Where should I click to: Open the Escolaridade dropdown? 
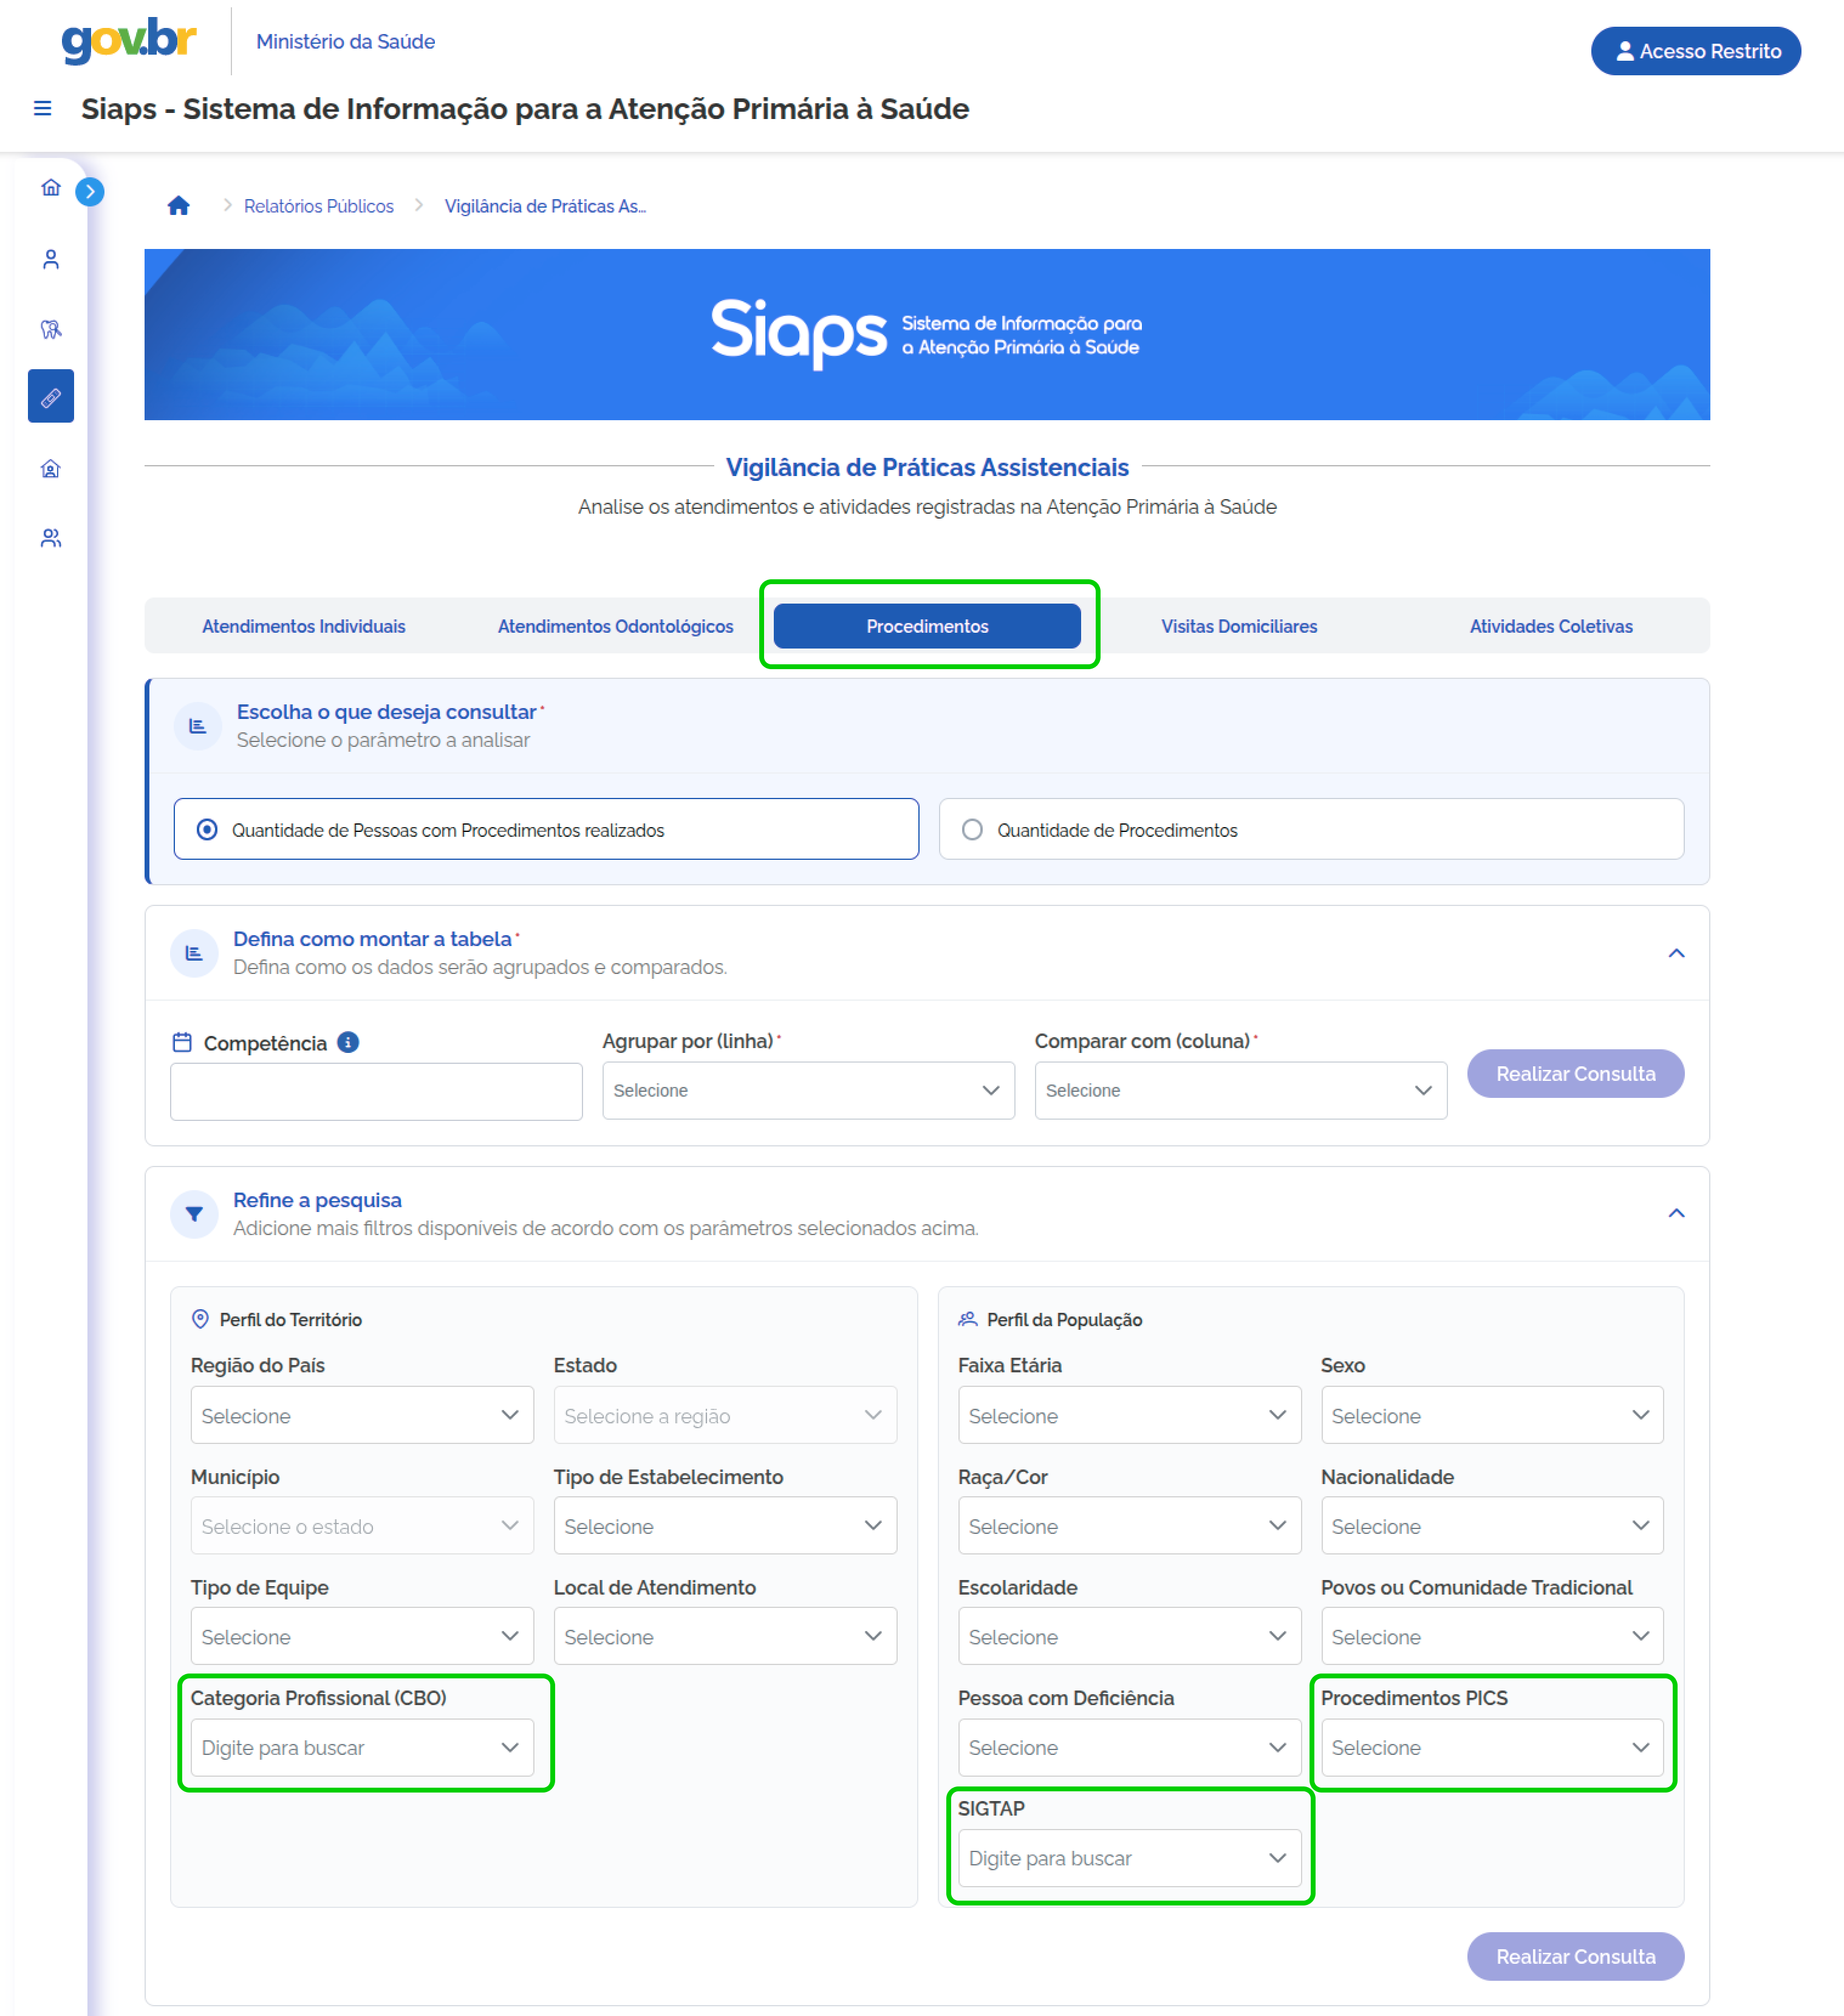coord(1129,1636)
